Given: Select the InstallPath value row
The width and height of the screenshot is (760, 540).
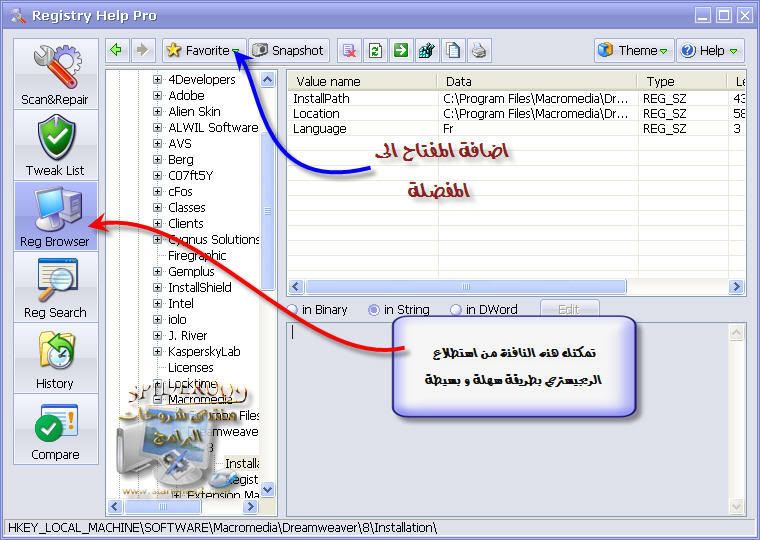Looking at the screenshot, I should [517, 98].
